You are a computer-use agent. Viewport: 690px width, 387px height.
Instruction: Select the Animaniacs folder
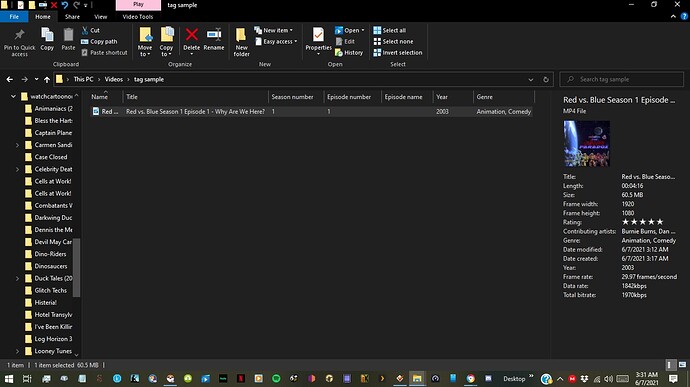click(49, 108)
